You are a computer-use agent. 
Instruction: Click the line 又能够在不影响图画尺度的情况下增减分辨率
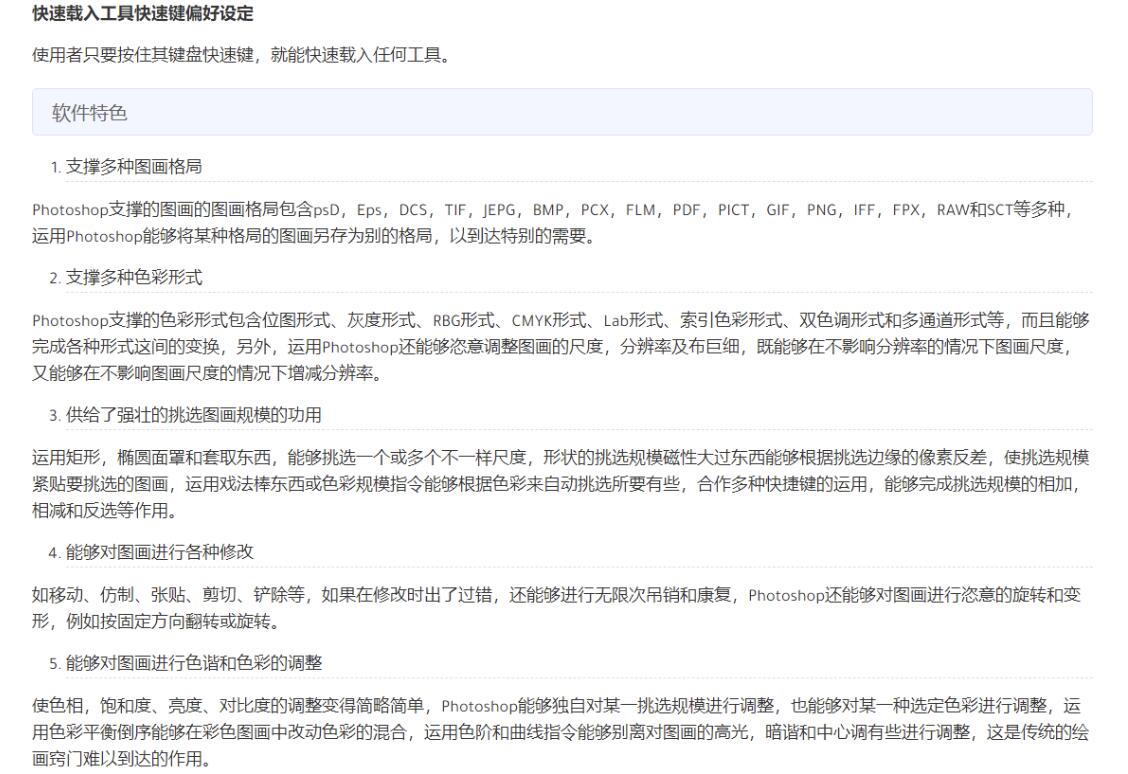[206, 373]
